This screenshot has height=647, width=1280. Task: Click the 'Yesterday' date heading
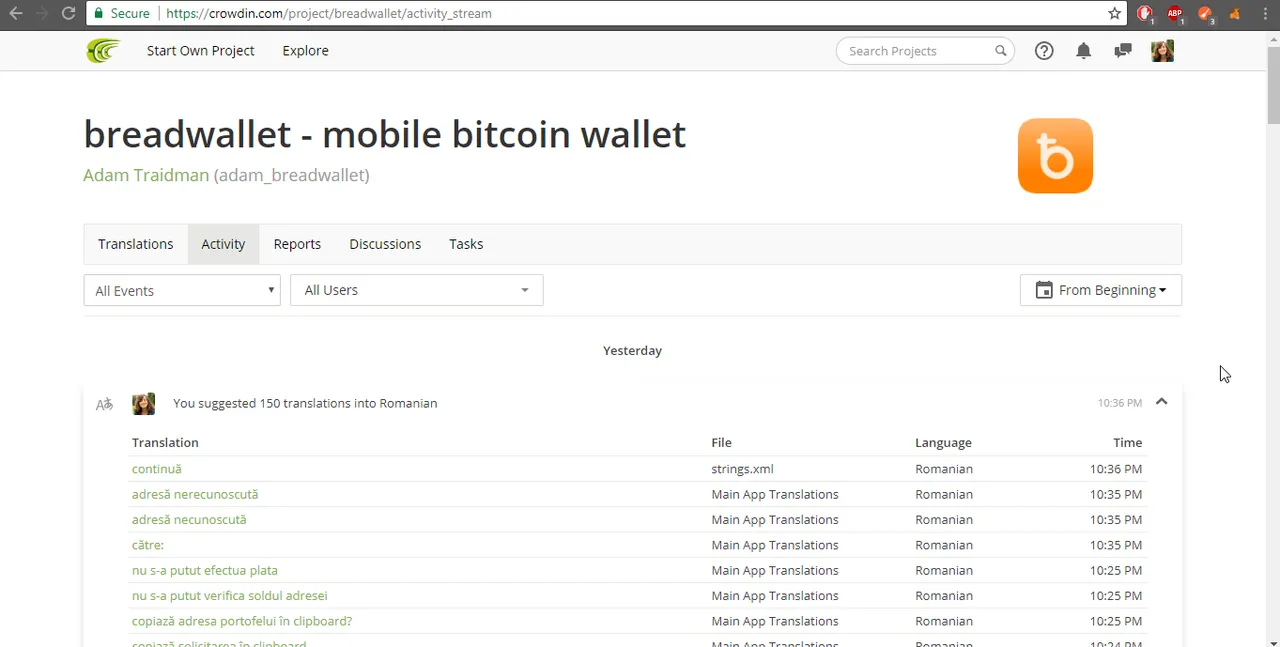coord(632,351)
